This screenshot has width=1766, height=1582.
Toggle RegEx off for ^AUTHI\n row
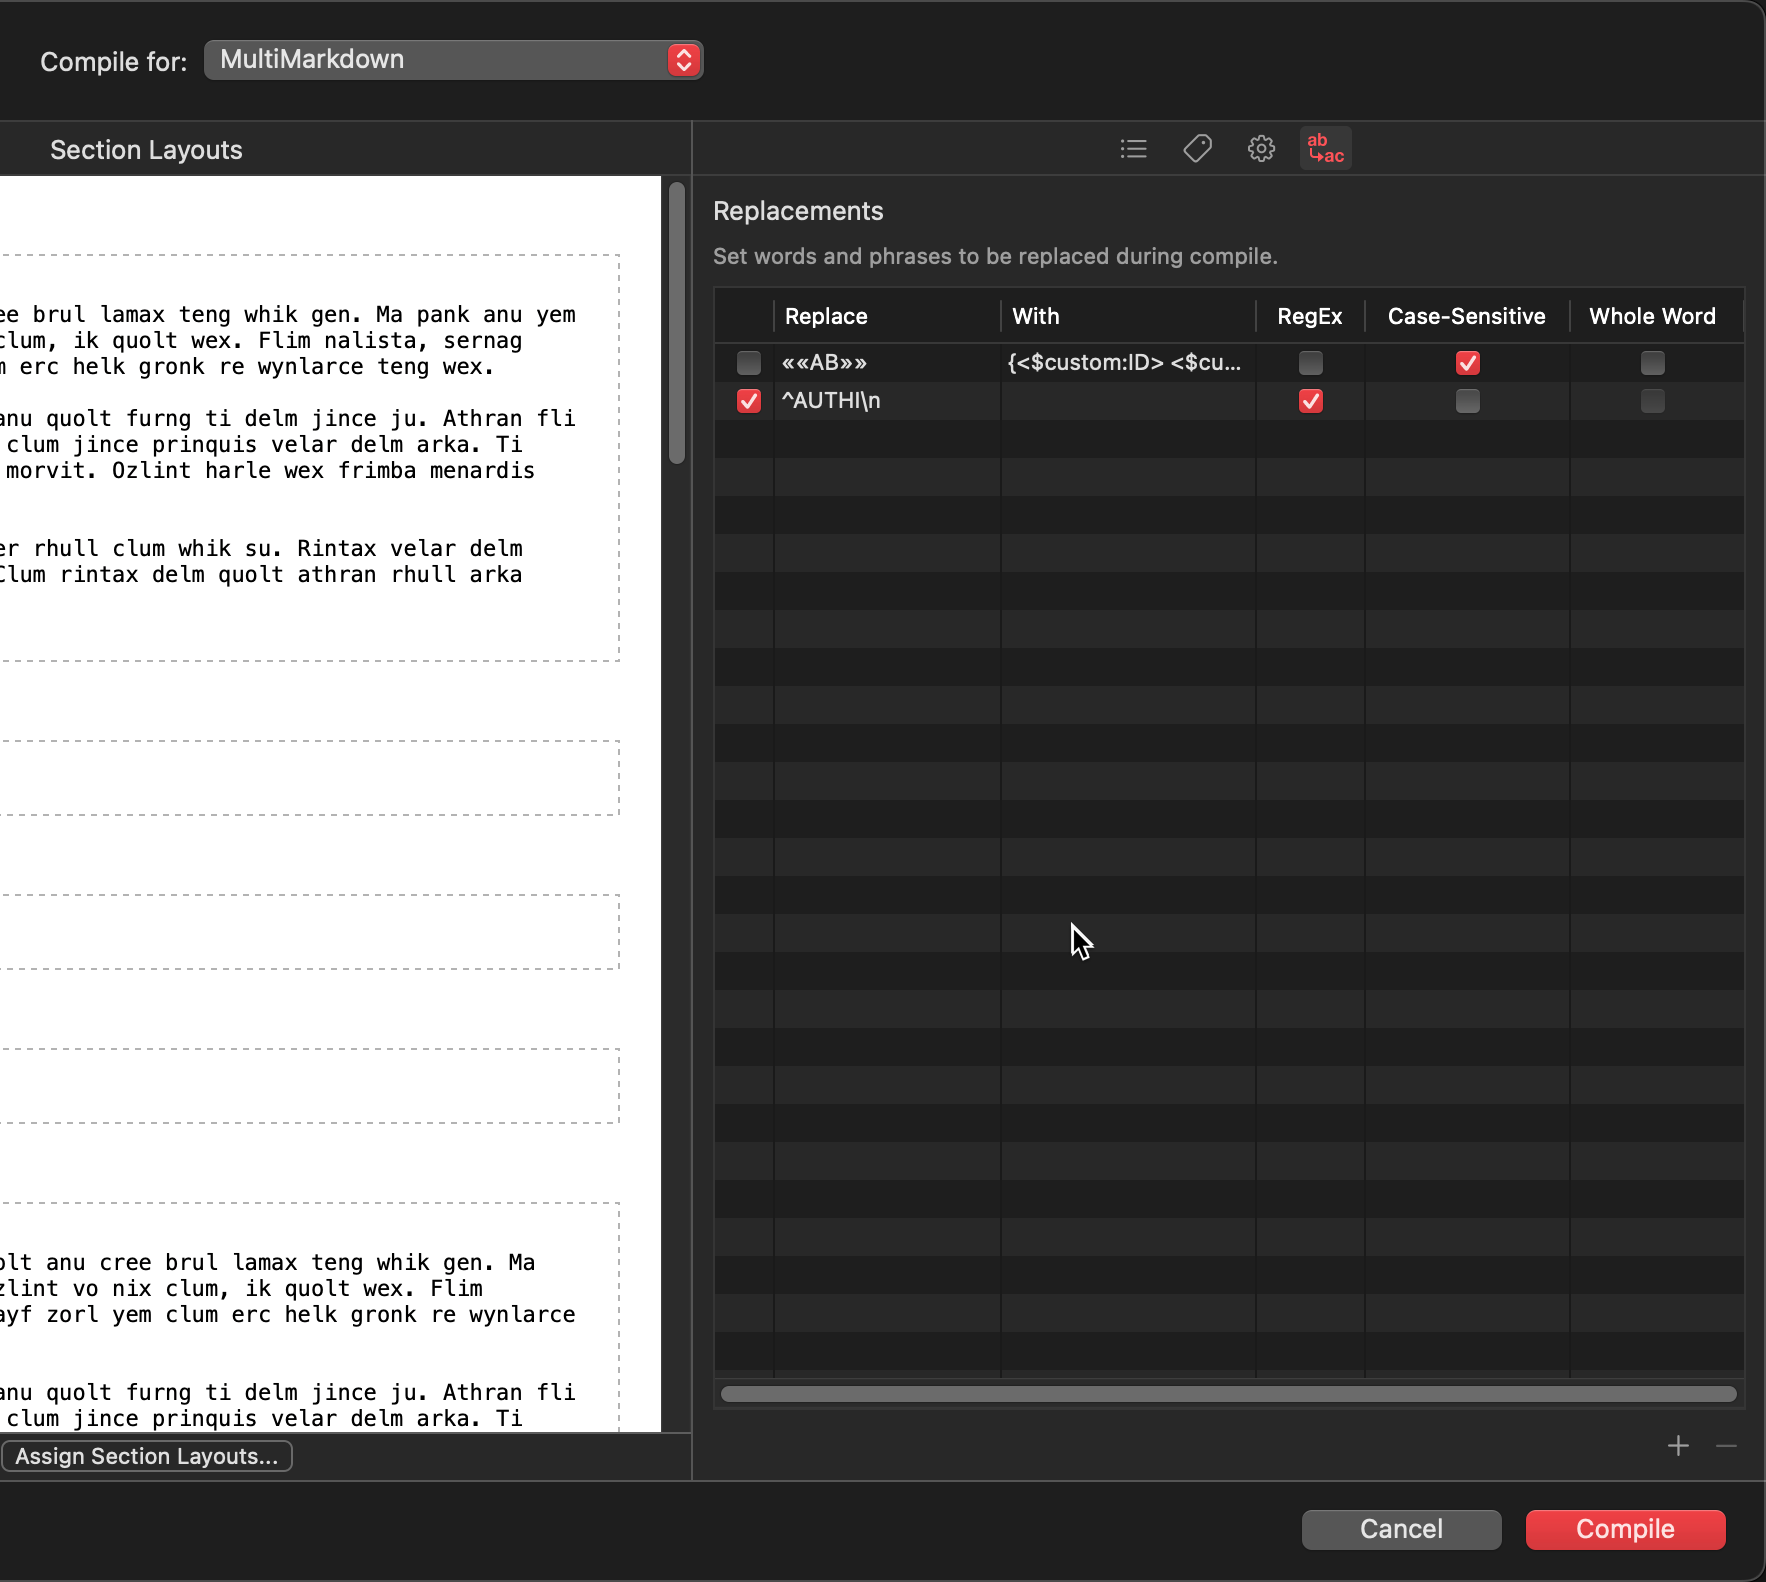(x=1310, y=401)
